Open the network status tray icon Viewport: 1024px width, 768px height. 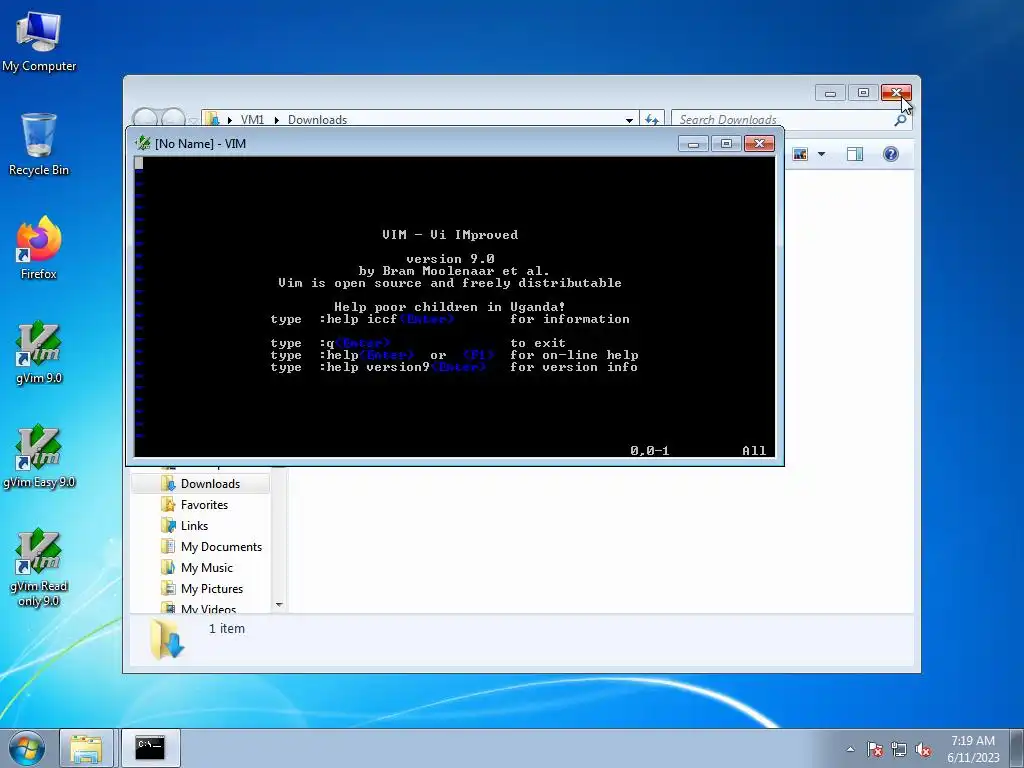[899, 749]
